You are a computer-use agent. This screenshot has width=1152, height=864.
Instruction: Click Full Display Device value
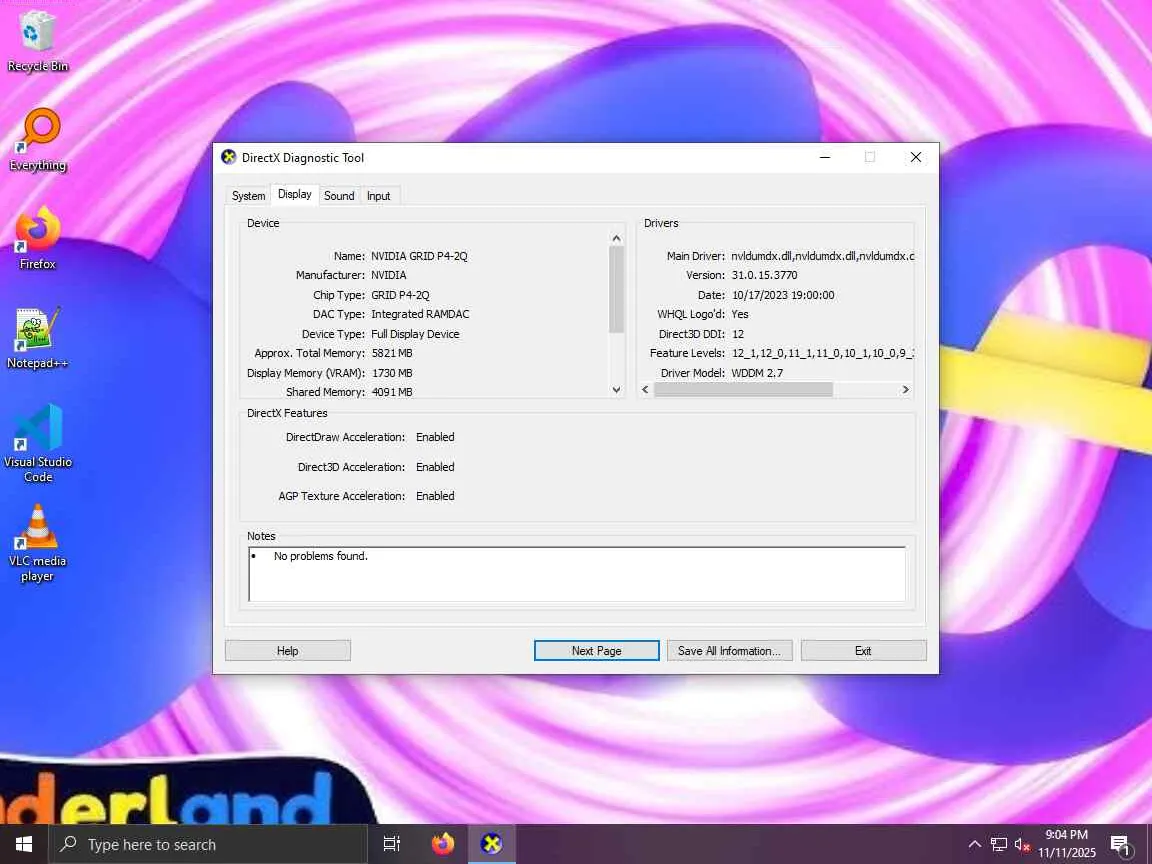[x=415, y=334]
